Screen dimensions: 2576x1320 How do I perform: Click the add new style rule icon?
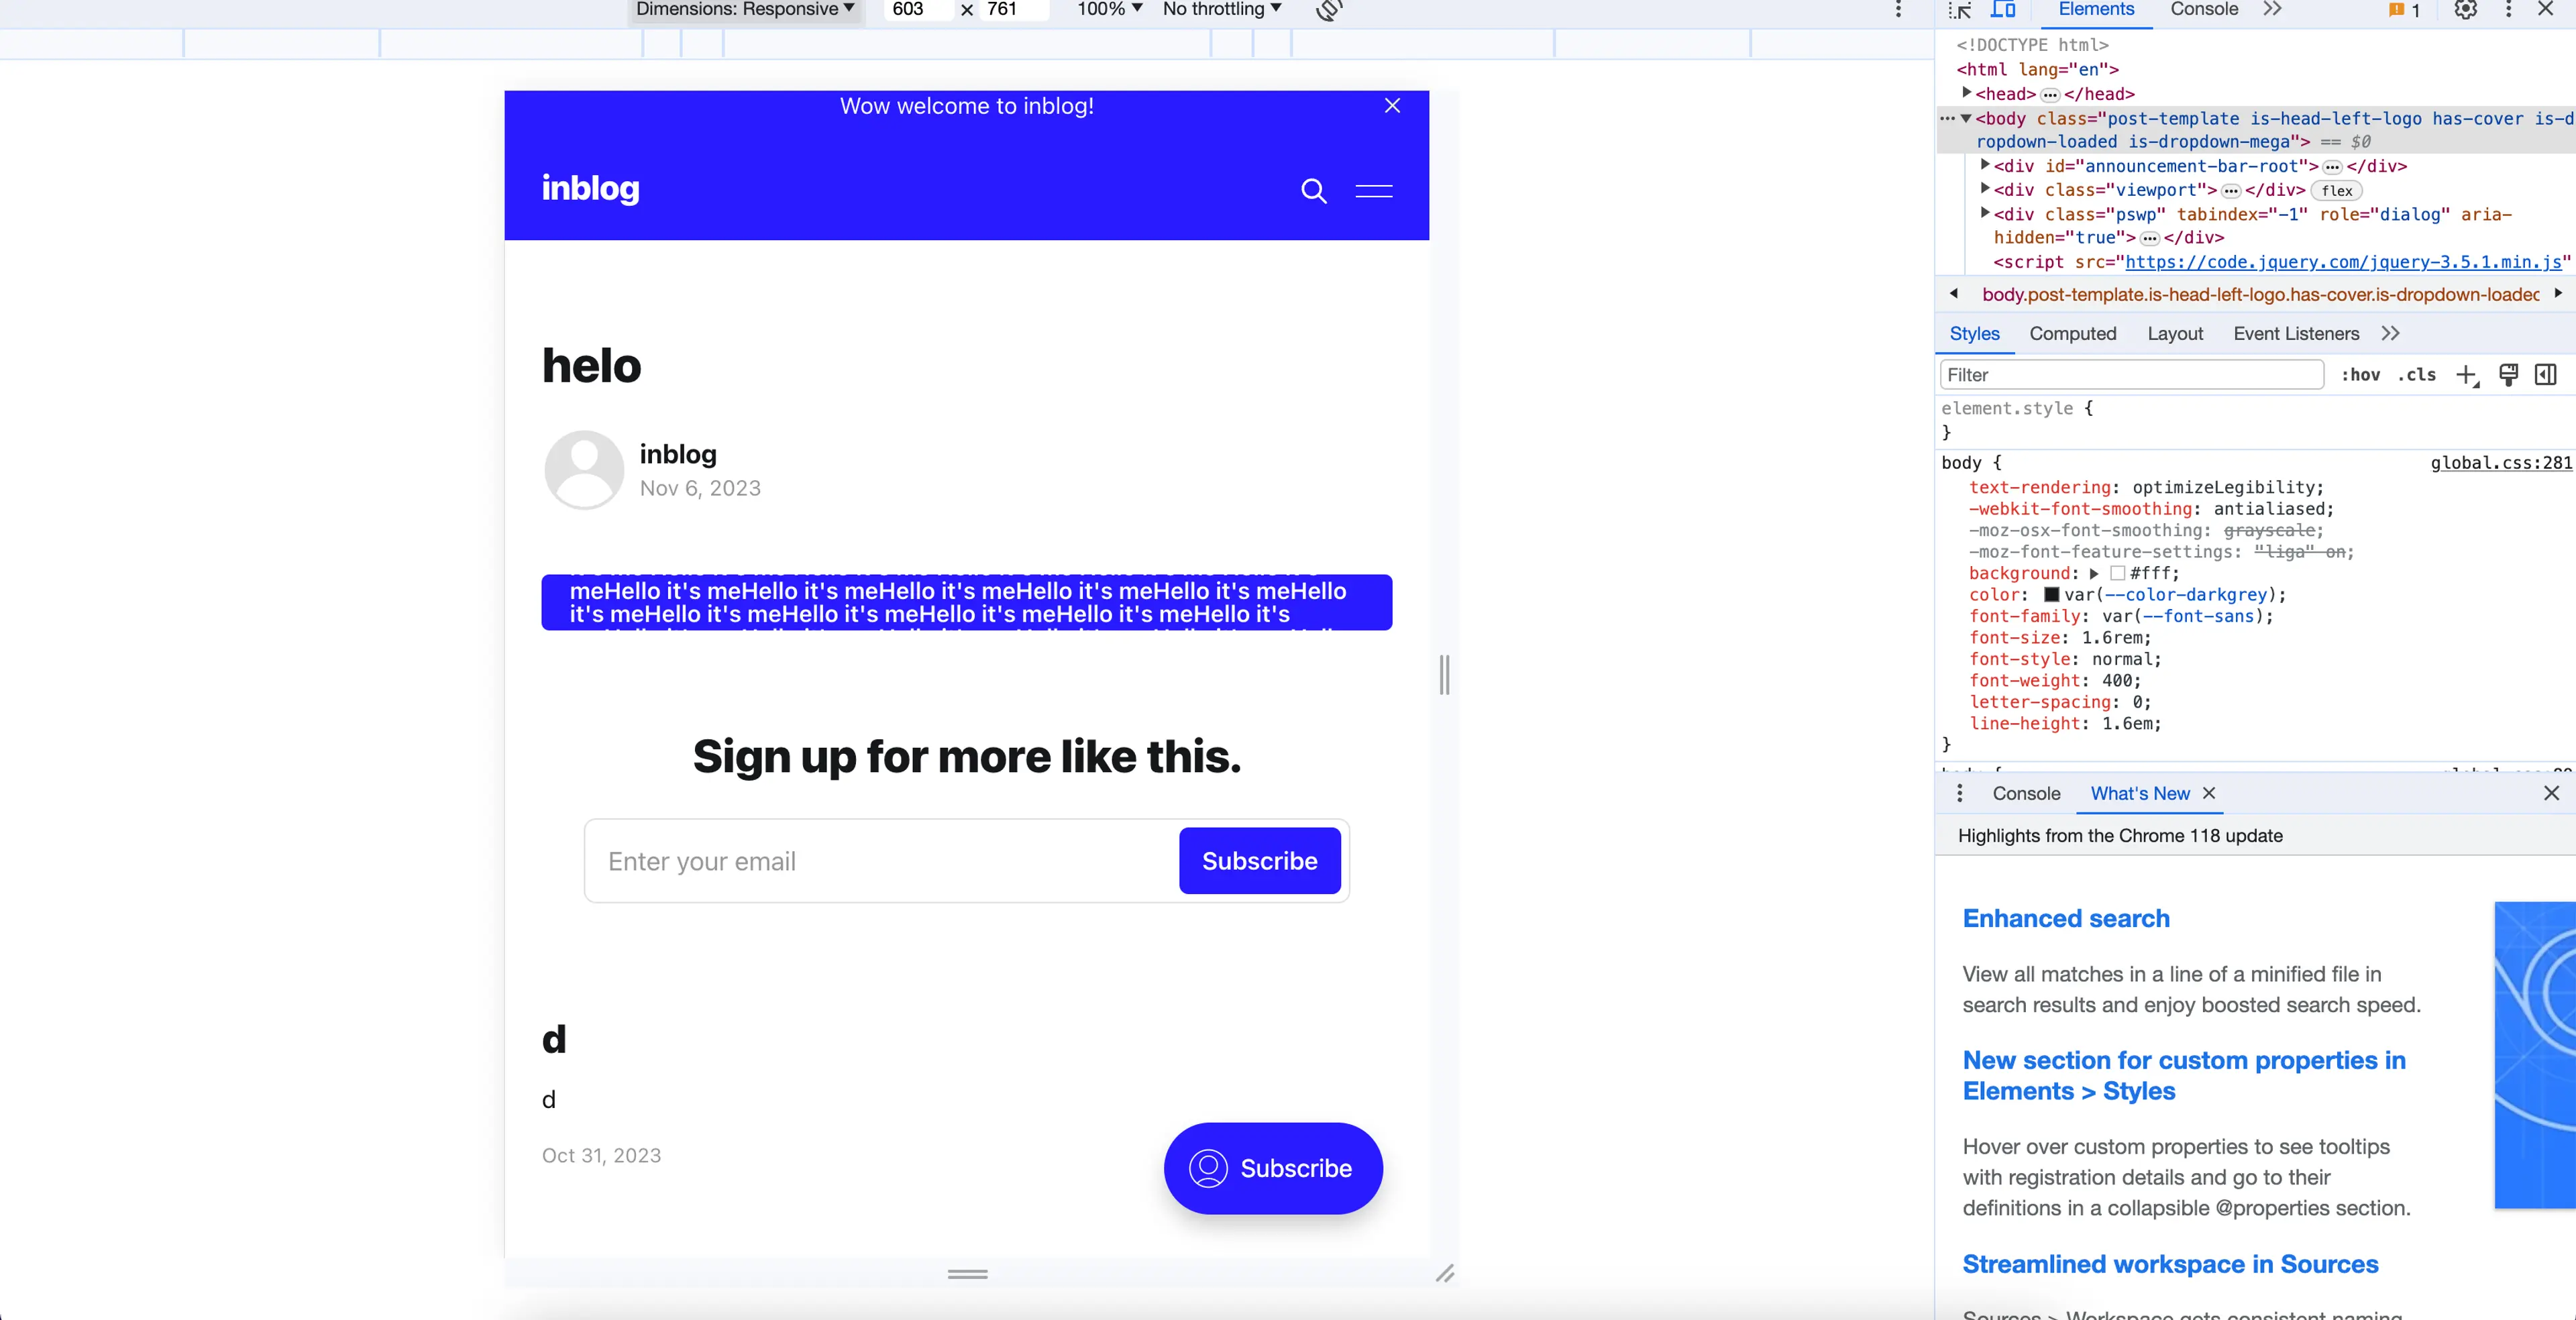(2467, 374)
